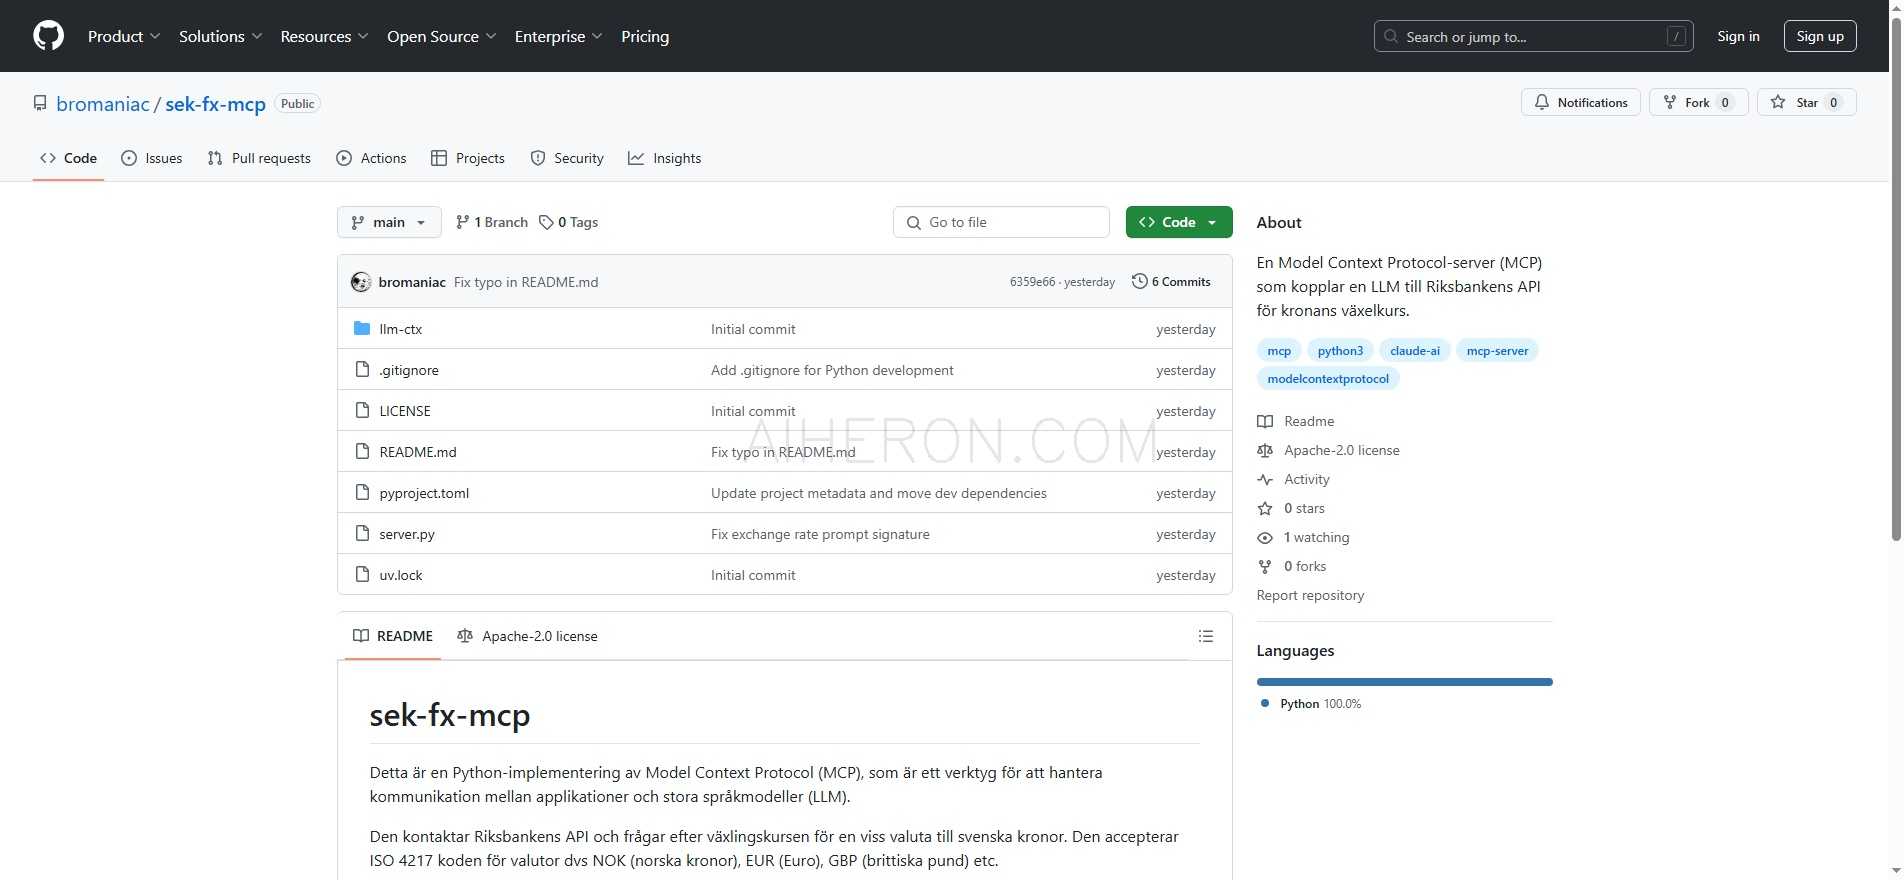Screen dimensions: 1904x880
Task: View the 0 Tags list
Action: 568,222
